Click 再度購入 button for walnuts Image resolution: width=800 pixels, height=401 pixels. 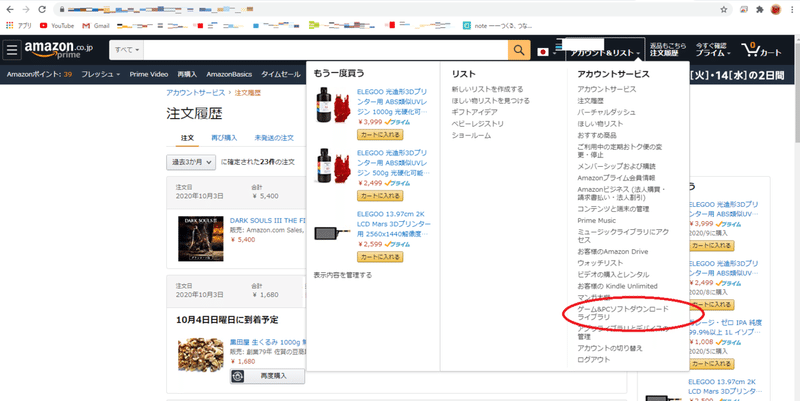click(x=267, y=376)
